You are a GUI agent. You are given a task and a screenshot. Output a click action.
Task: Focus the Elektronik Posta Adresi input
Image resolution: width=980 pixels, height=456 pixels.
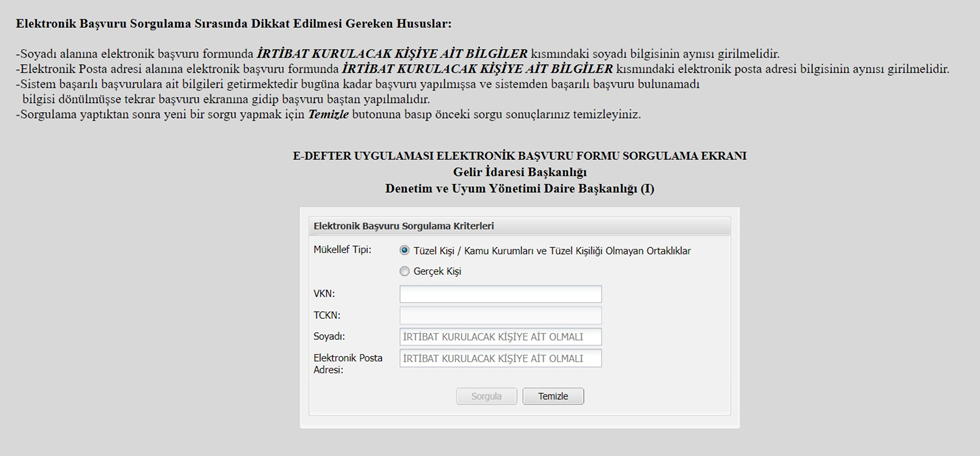pyautogui.click(x=500, y=359)
